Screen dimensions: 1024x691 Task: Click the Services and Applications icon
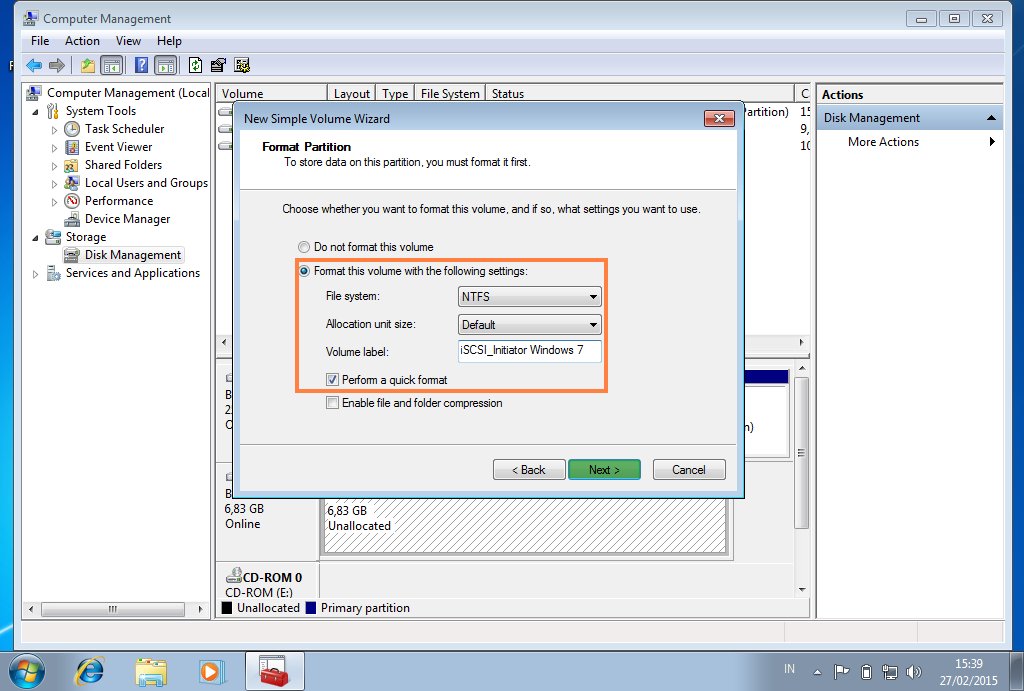[x=54, y=273]
